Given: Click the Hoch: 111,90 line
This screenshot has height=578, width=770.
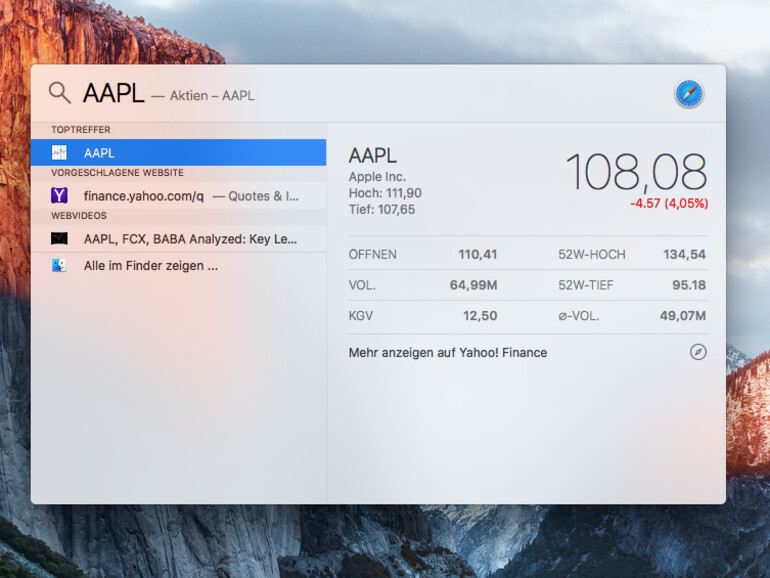Looking at the screenshot, I should pos(385,193).
